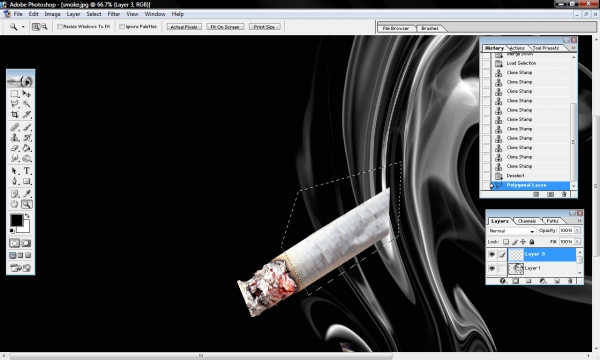Image resolution: width=600 pixels, height=360 pixels.
Task: Add layer mask from Layers panel bottom
Action: 515,281
